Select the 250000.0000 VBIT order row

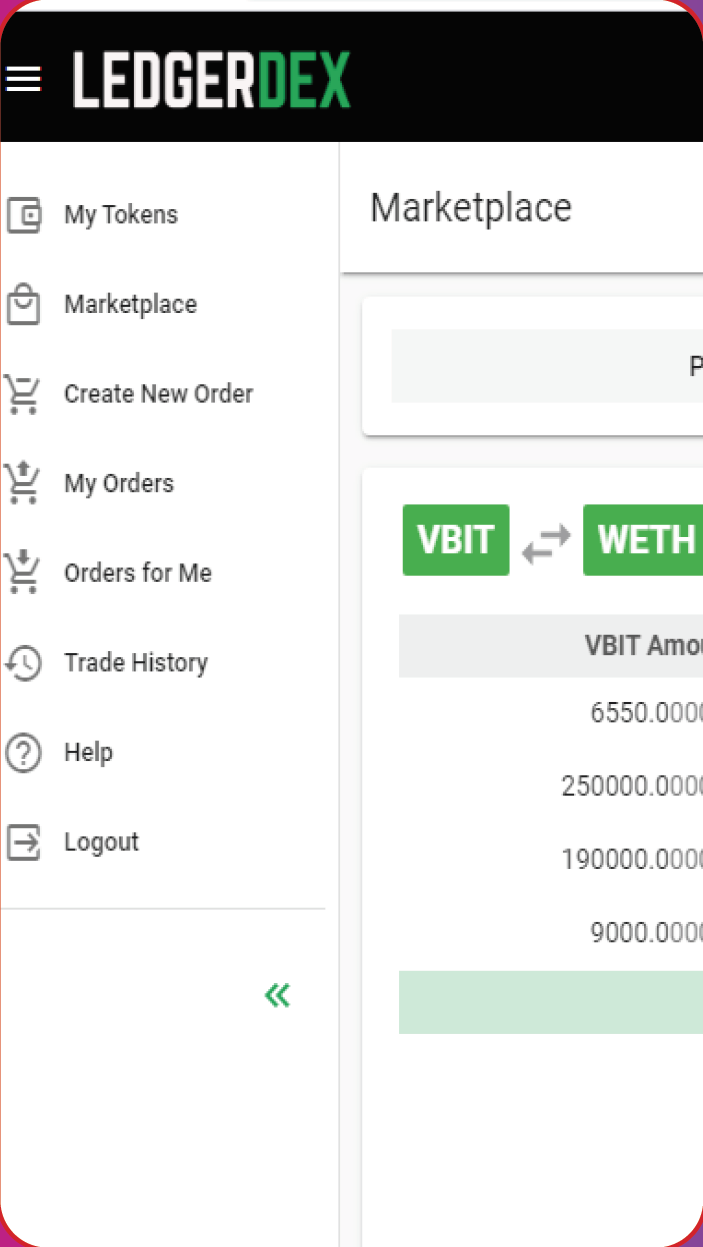(x=630, y=786)
